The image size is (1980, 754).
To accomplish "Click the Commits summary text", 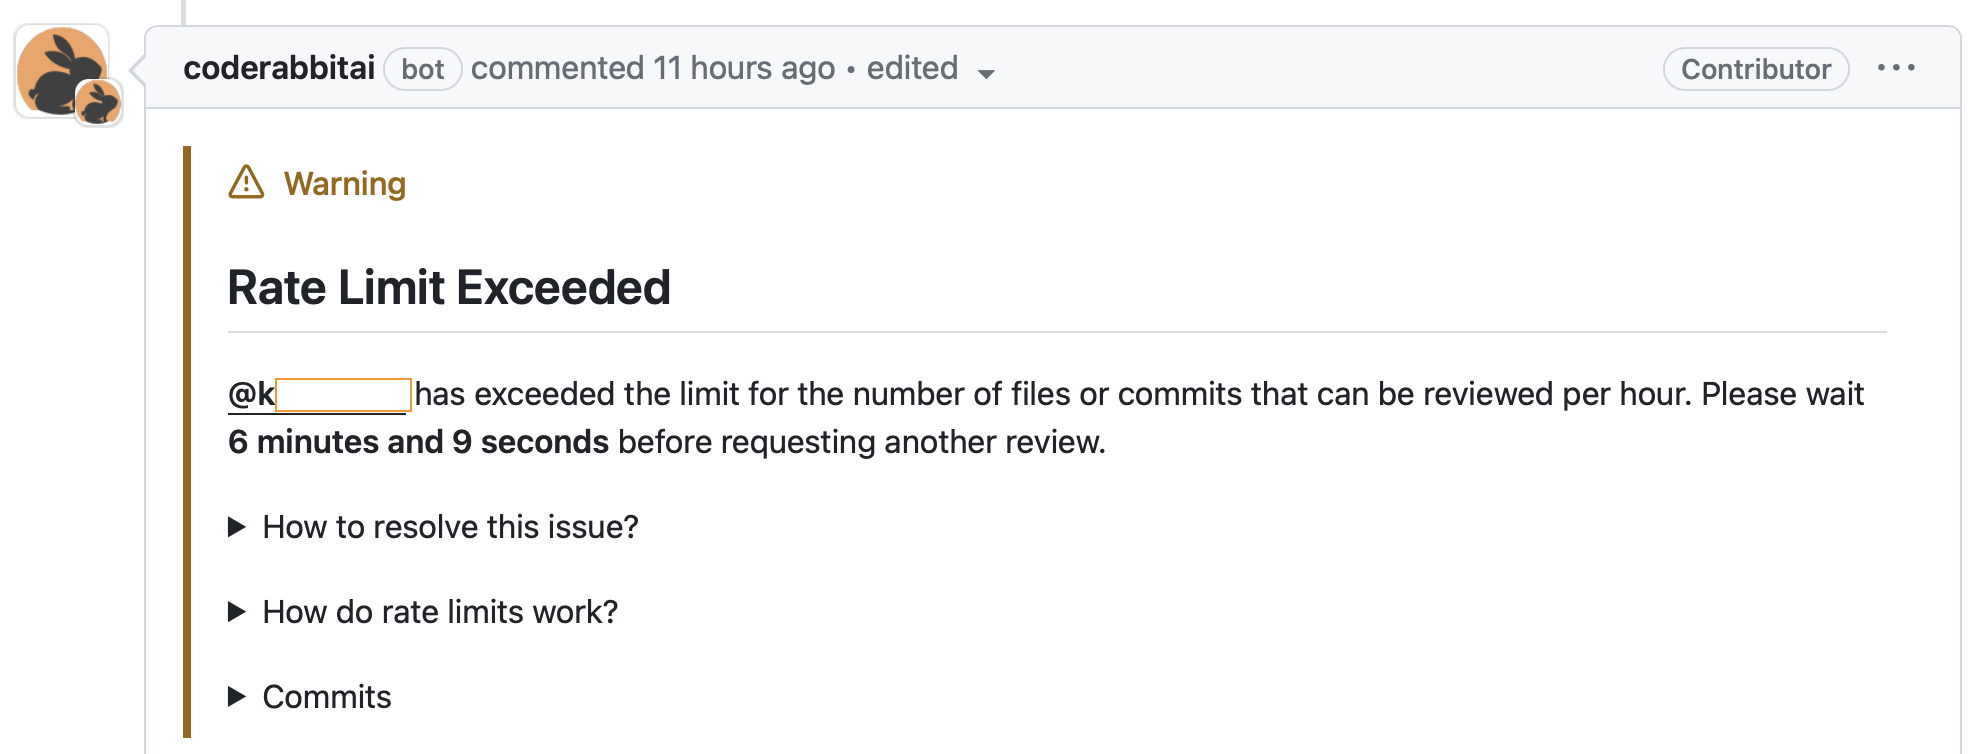I will [327, 696].
